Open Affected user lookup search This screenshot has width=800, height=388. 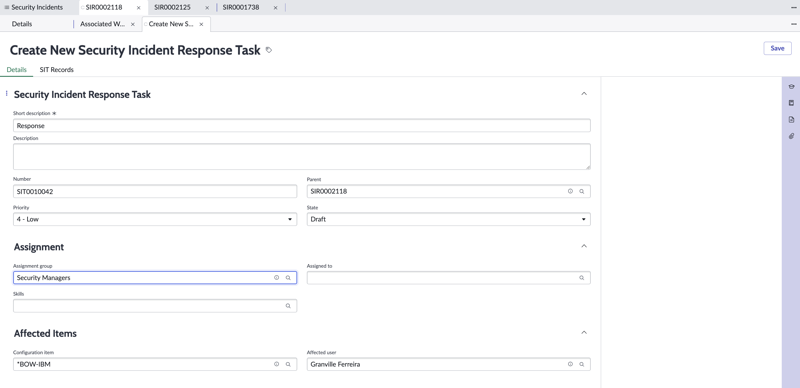pyautogui.click(x=582, y=365)
